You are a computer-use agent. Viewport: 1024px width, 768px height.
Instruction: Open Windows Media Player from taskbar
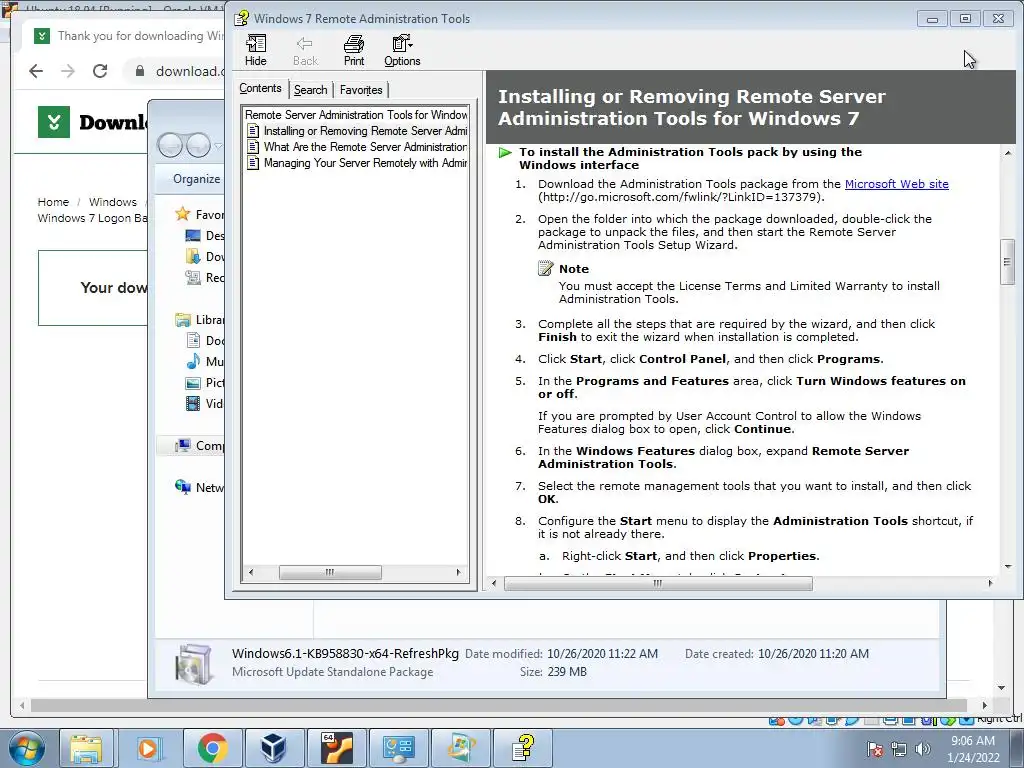point(148,748)
